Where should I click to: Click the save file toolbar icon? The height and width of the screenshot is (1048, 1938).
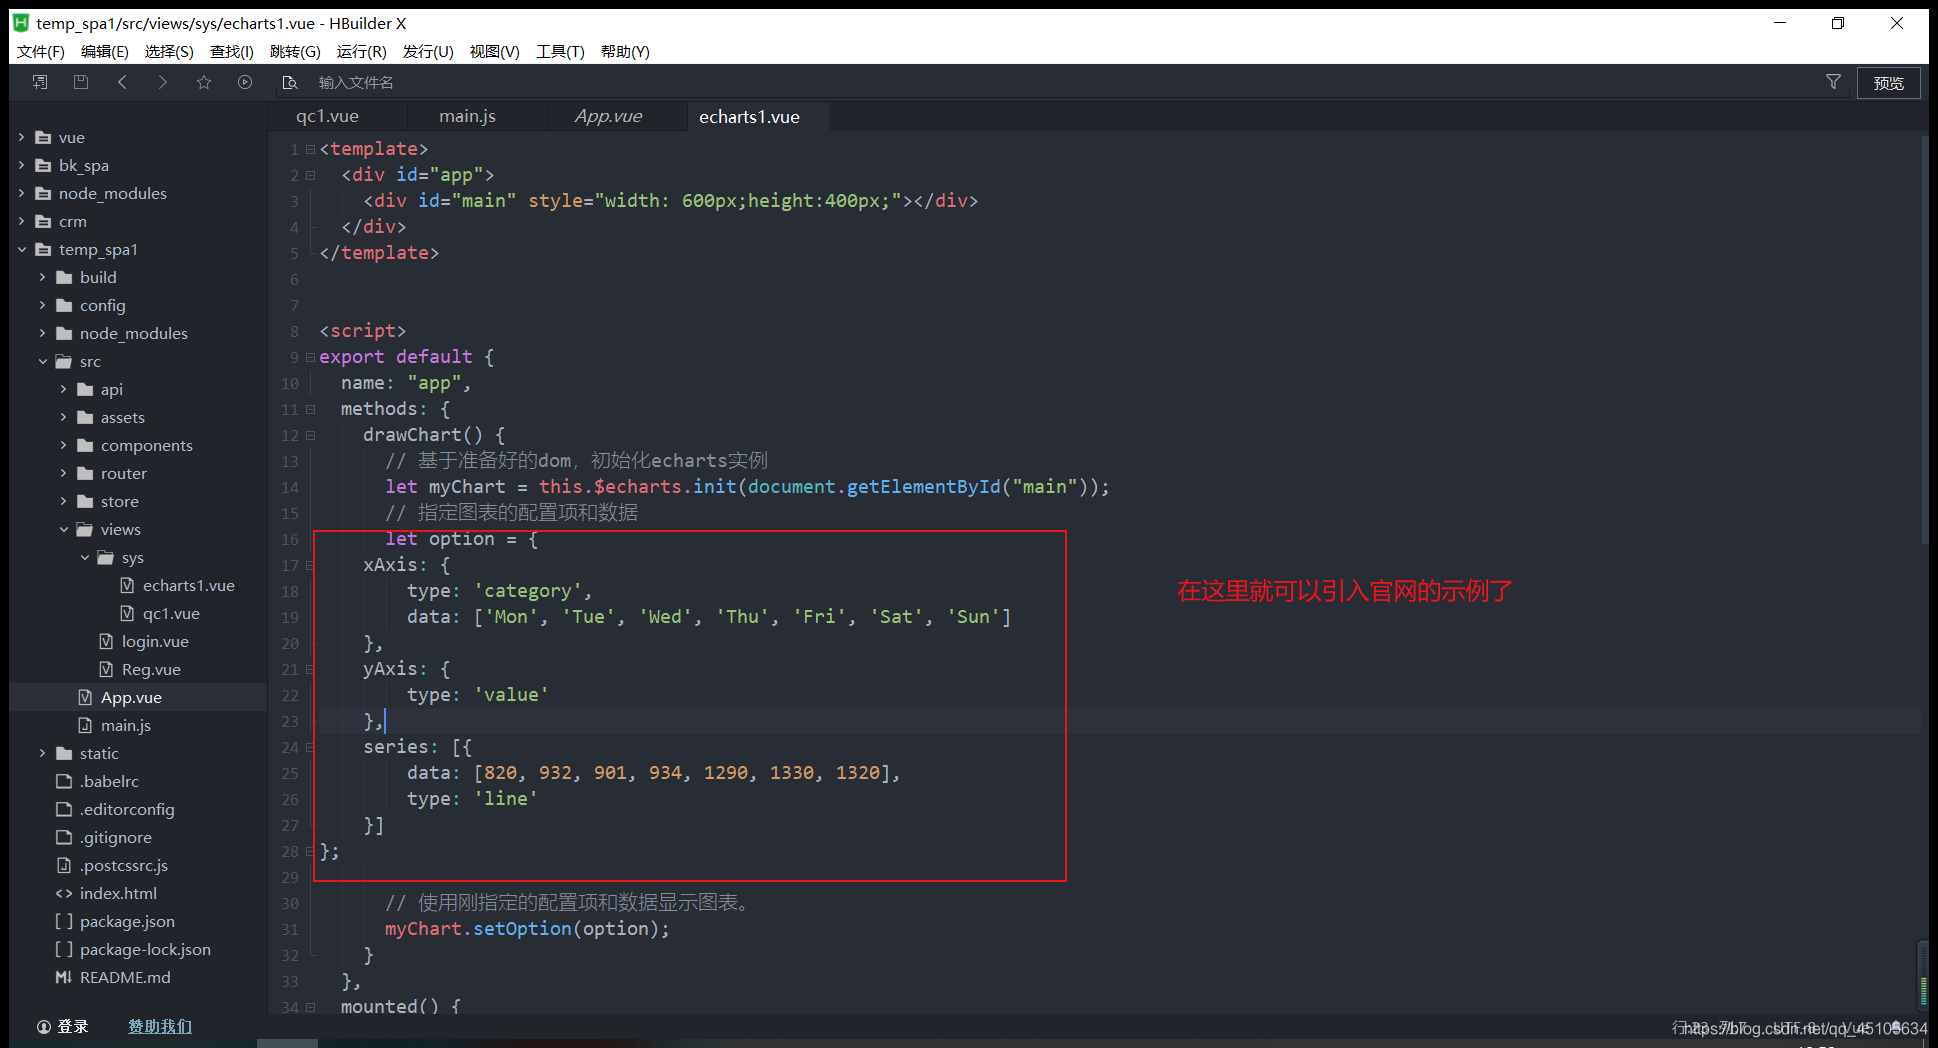[81, 82]
